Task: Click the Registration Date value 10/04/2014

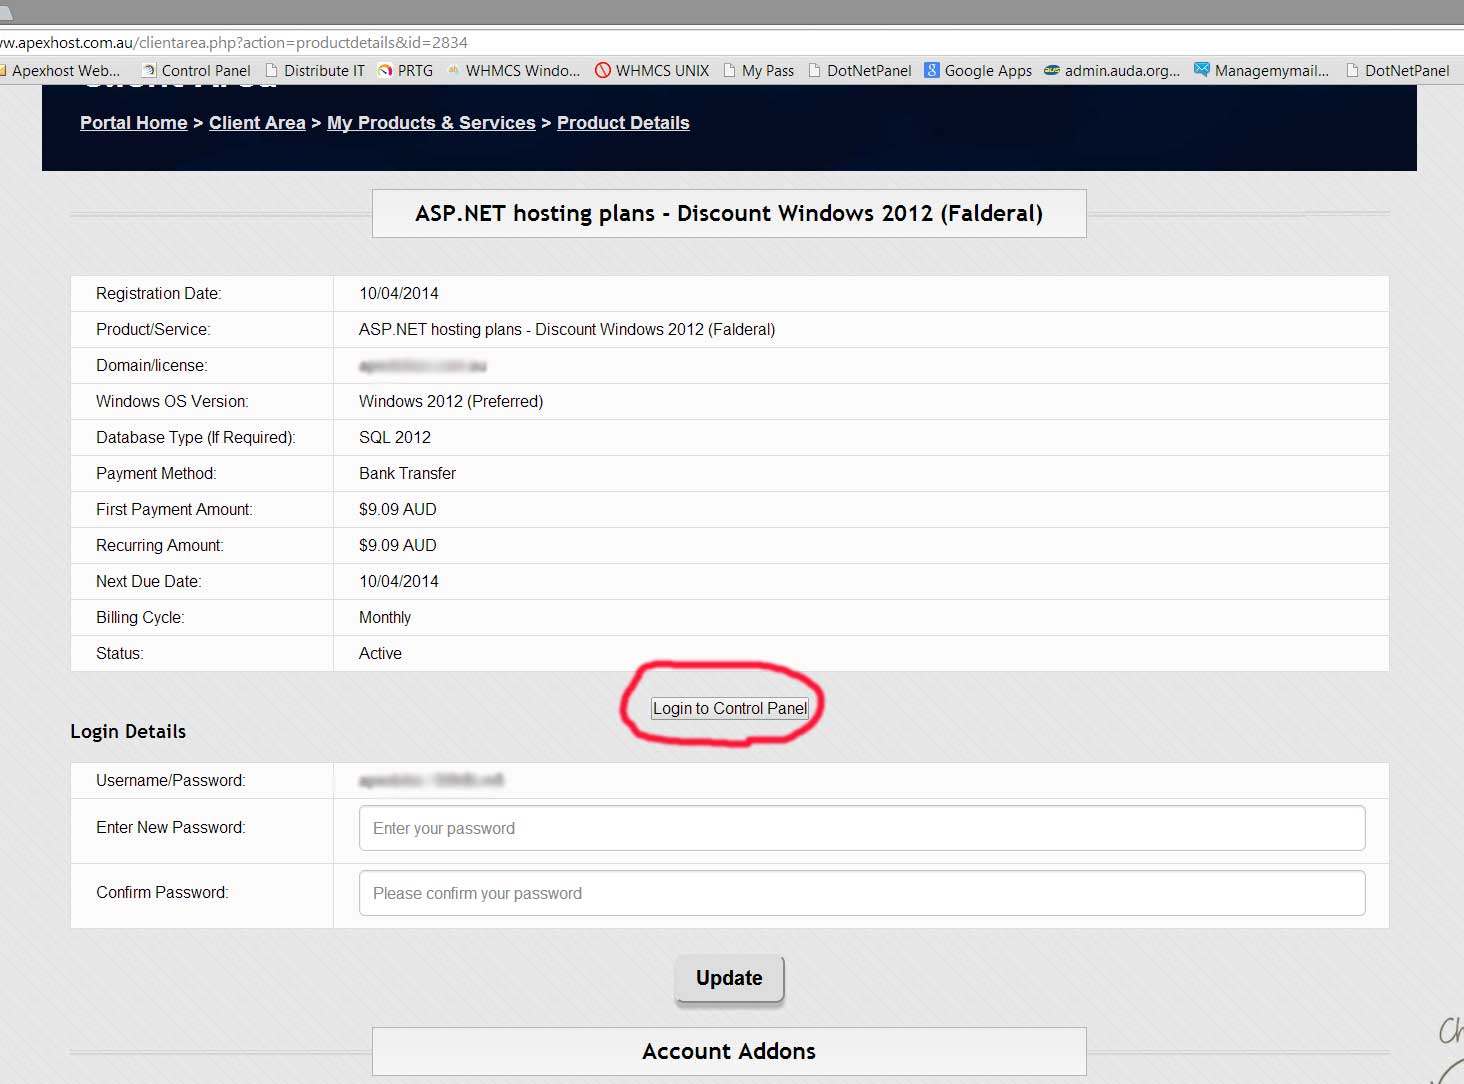Action: click(x=399, y=294)
